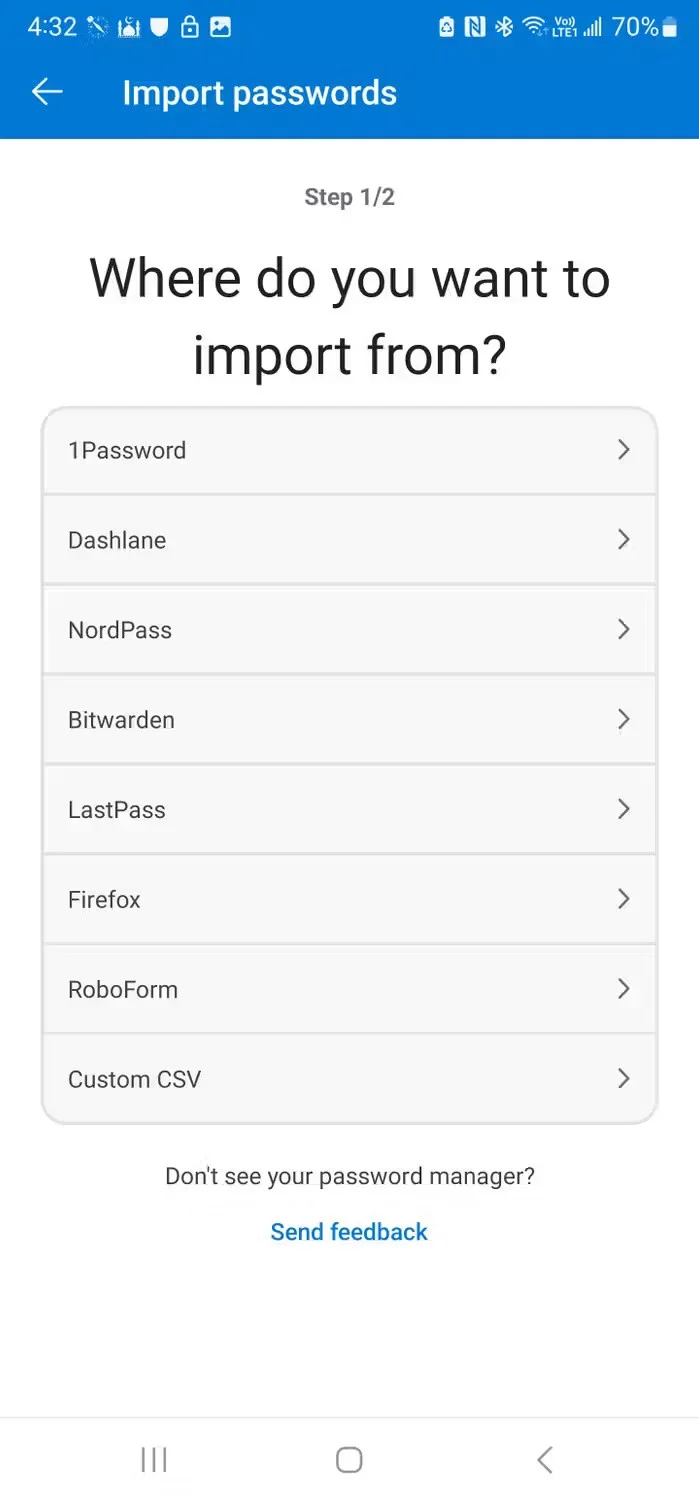Tap the Home navigation button
Screen dimensions: 699x1500
pos(348,1459)
